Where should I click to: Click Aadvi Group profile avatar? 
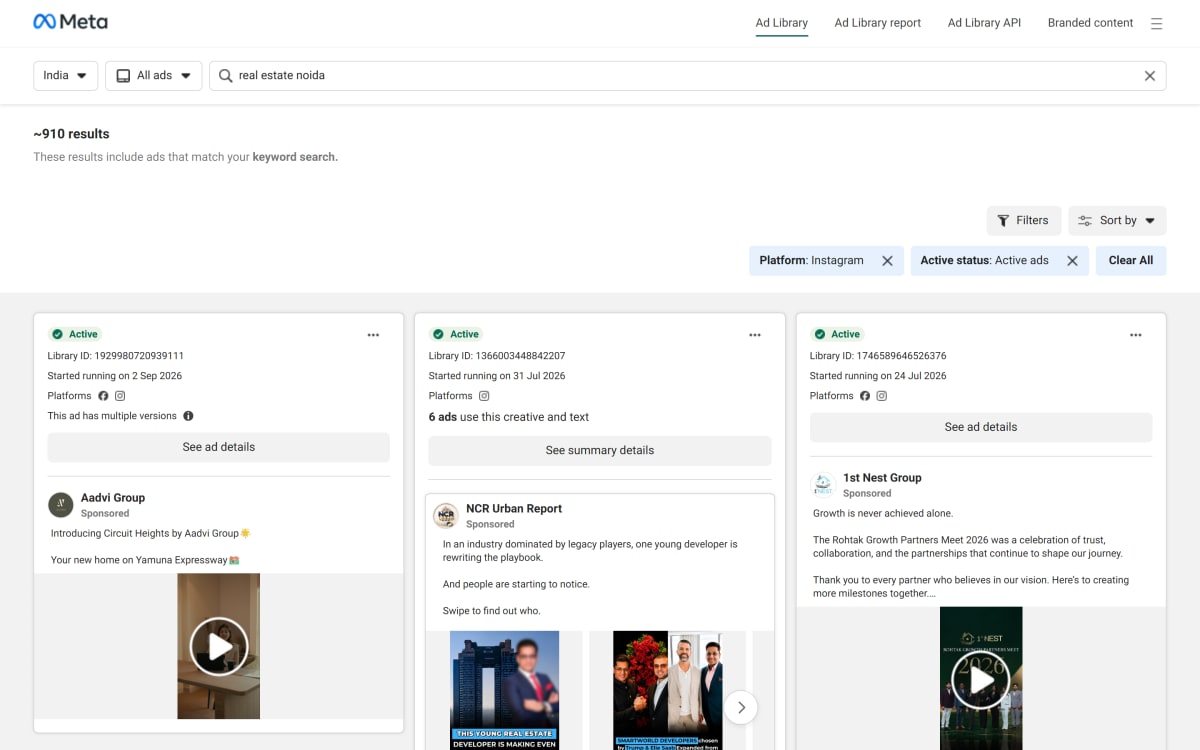[61, 505]
